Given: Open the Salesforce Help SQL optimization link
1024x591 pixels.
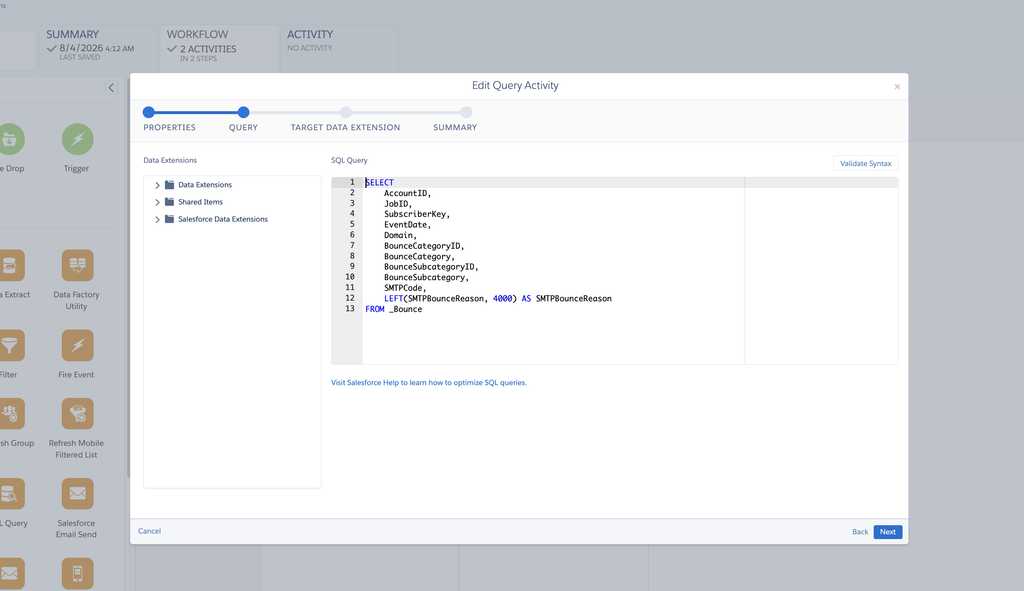Looking at the screenshot, I should [x=428, y=383].
